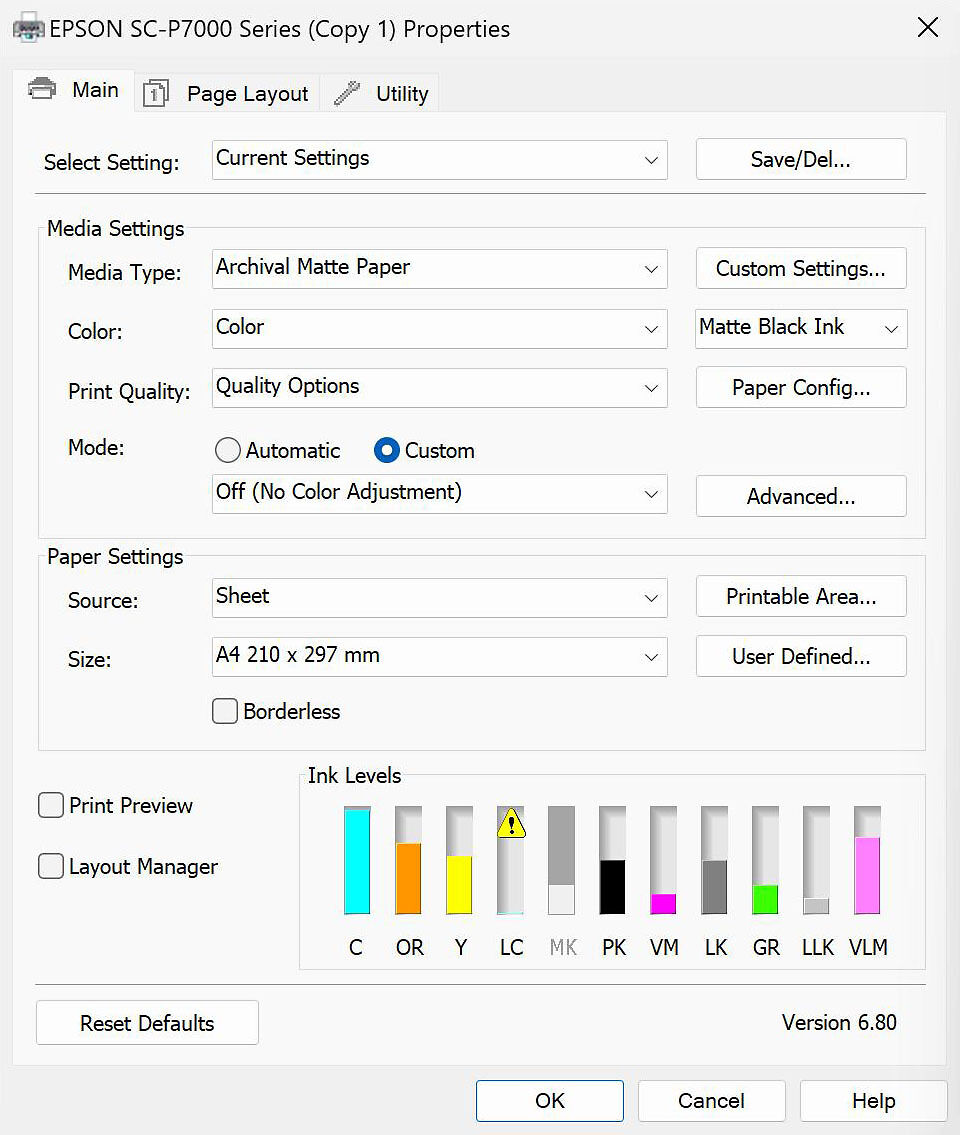960x1135 pixels.
Task: Click the printer icon on the Main tab
Action: click(x=40, y=89)
